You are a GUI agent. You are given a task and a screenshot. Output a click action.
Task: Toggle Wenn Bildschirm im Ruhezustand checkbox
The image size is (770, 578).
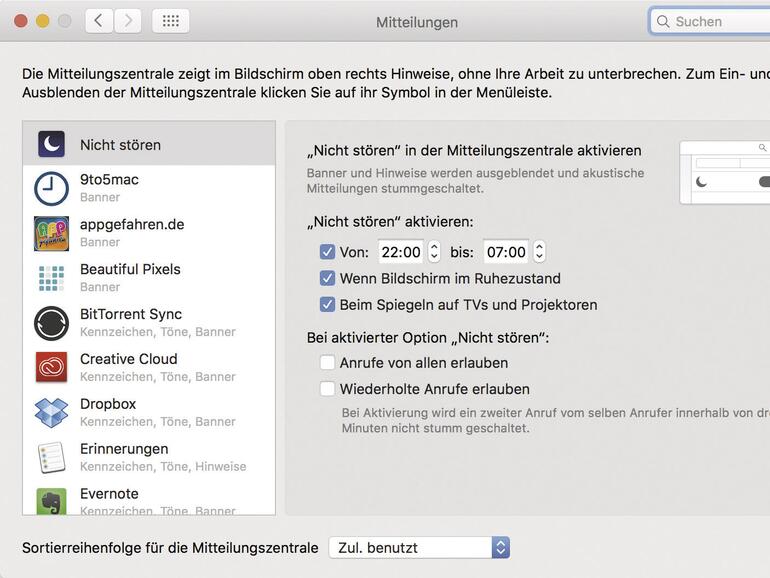pyautogui.click(x=327, y=278)
